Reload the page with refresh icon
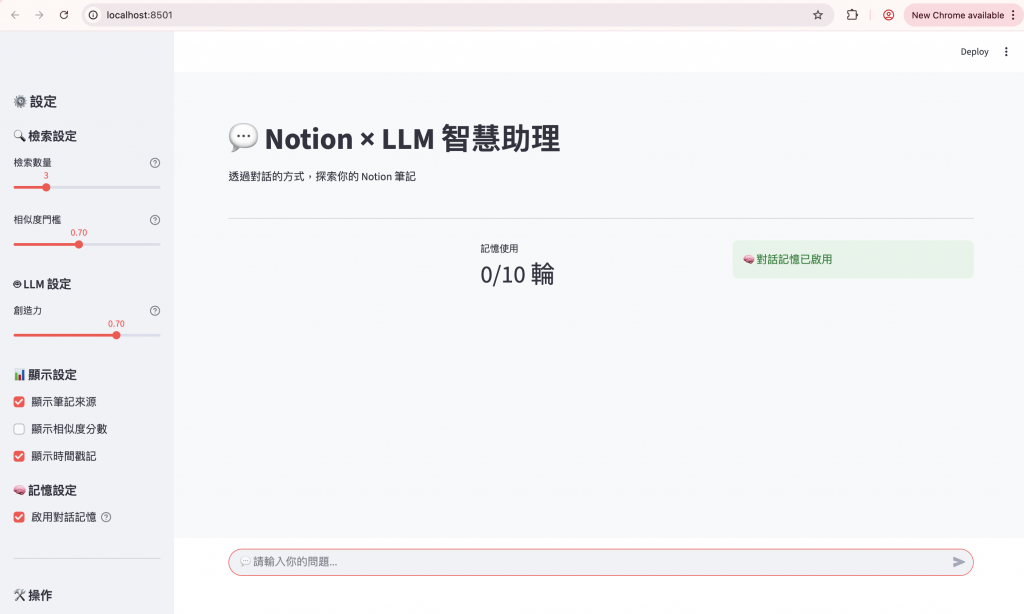1024x614 pixels. point(64,15)
